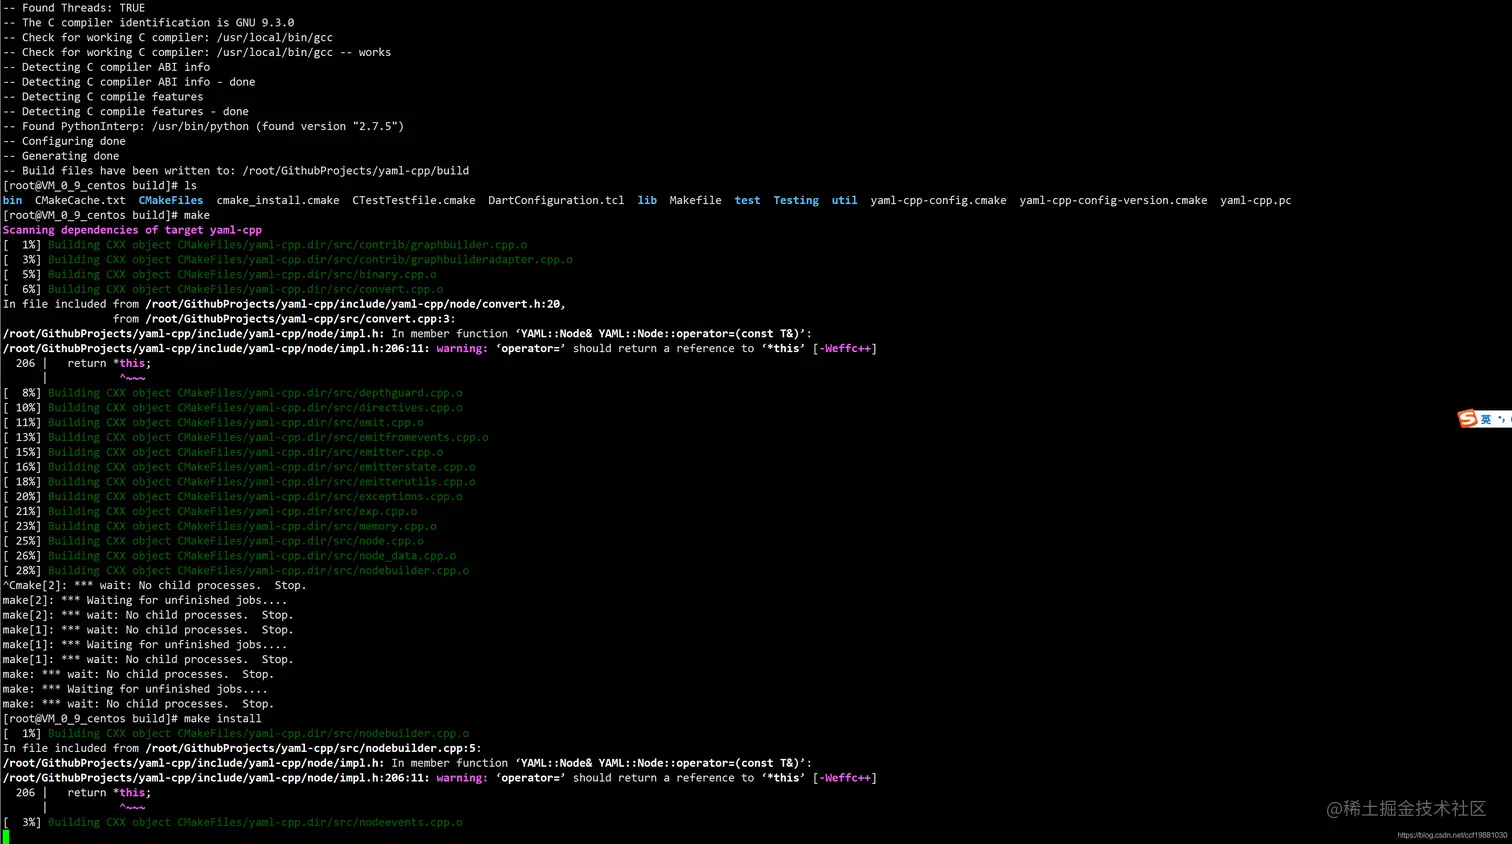Select 'DartConfiguration.tcl' in the ls output
The image size is (1512, 844).
click(556, 200)
